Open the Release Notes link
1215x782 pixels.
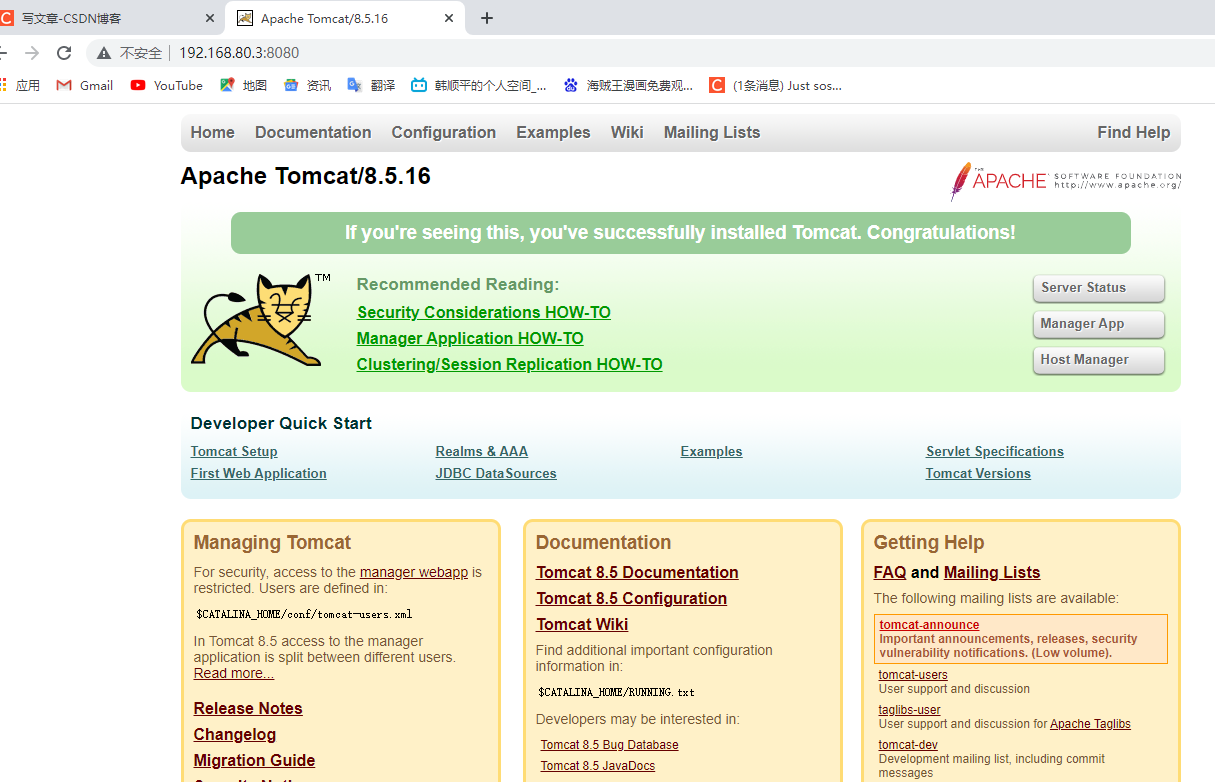[x=248, y=708]
